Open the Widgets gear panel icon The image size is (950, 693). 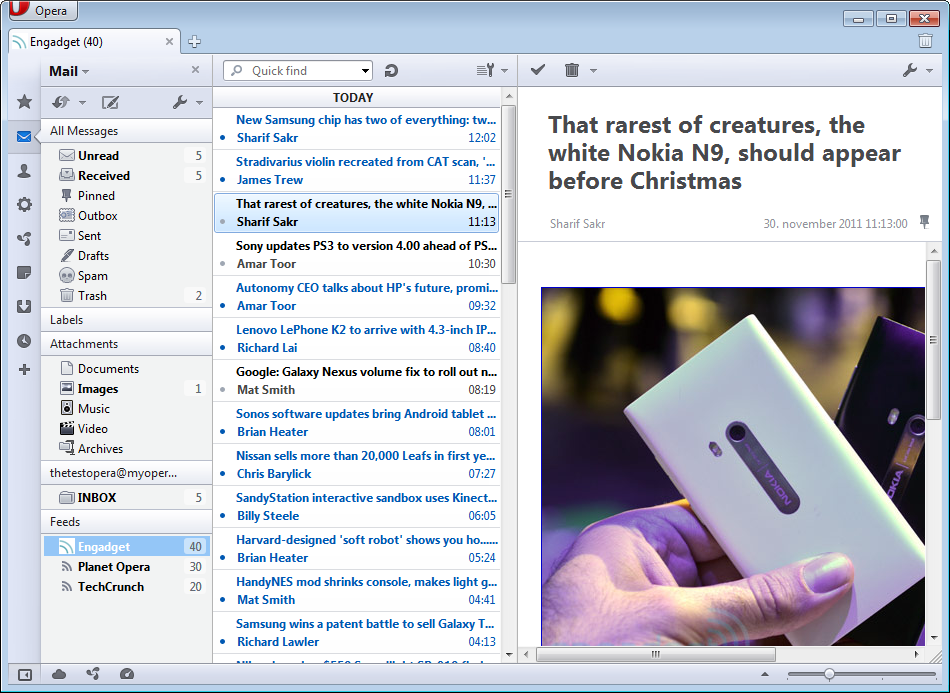pyautogui.click(x=24, y=204)
